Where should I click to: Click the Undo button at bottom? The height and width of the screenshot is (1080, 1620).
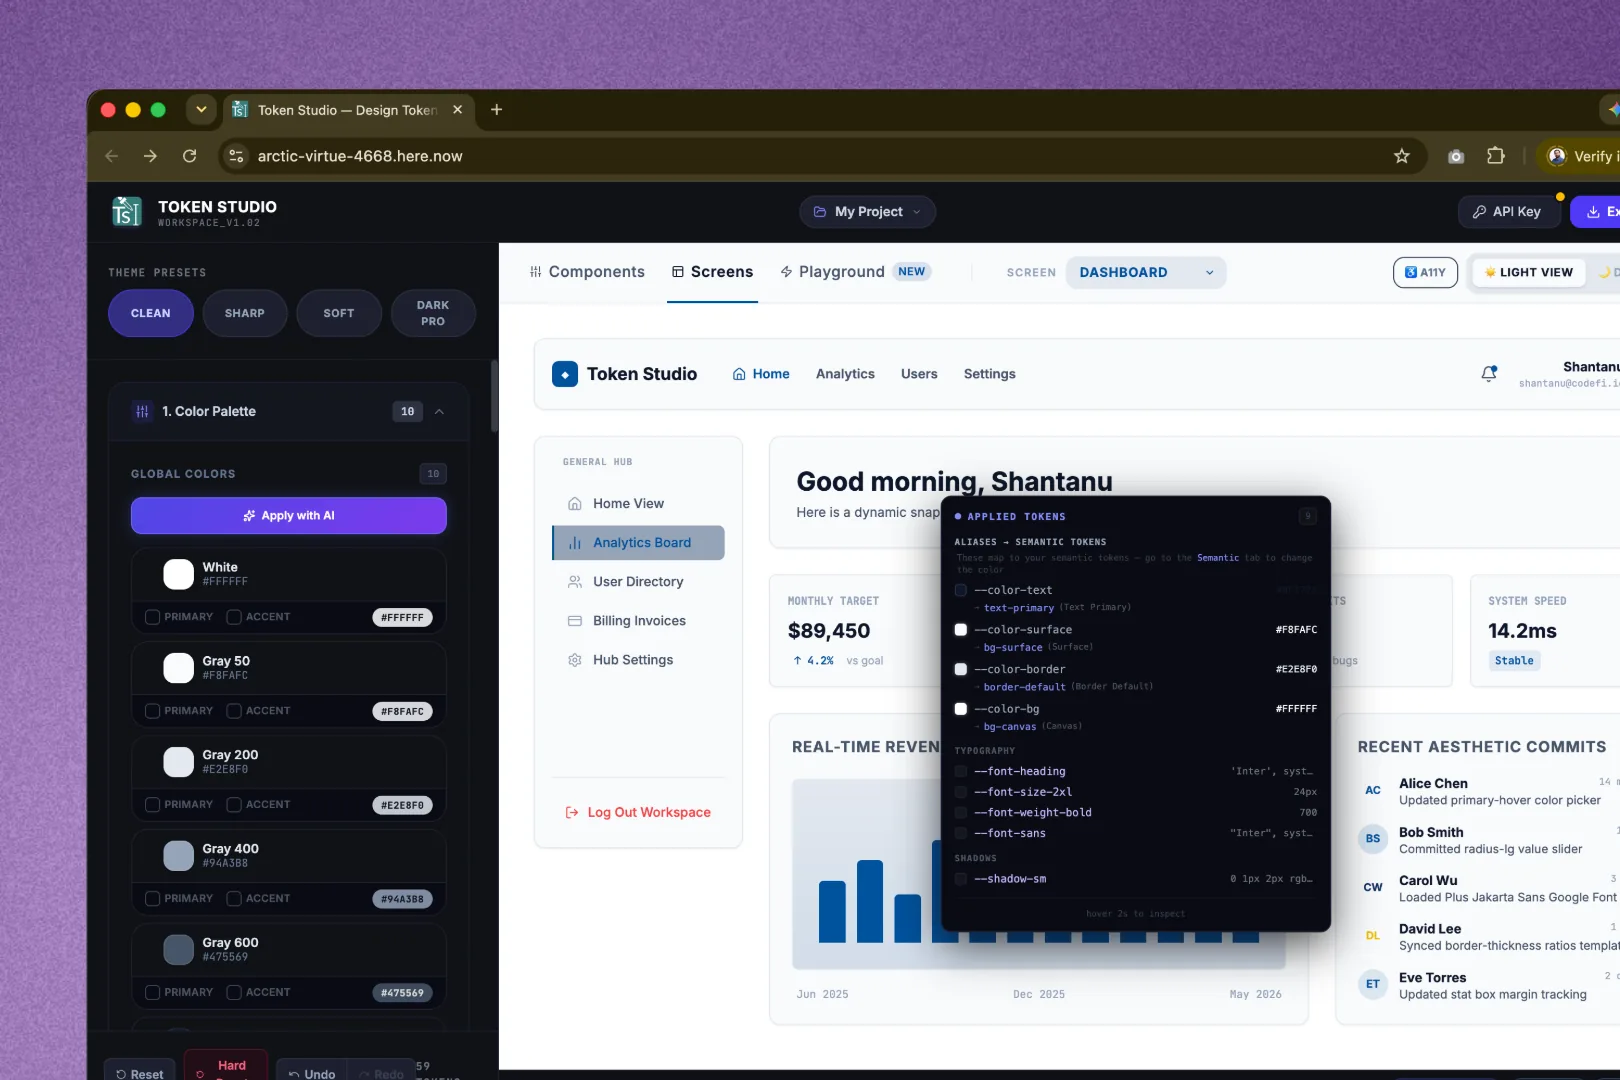[312, 1072]
